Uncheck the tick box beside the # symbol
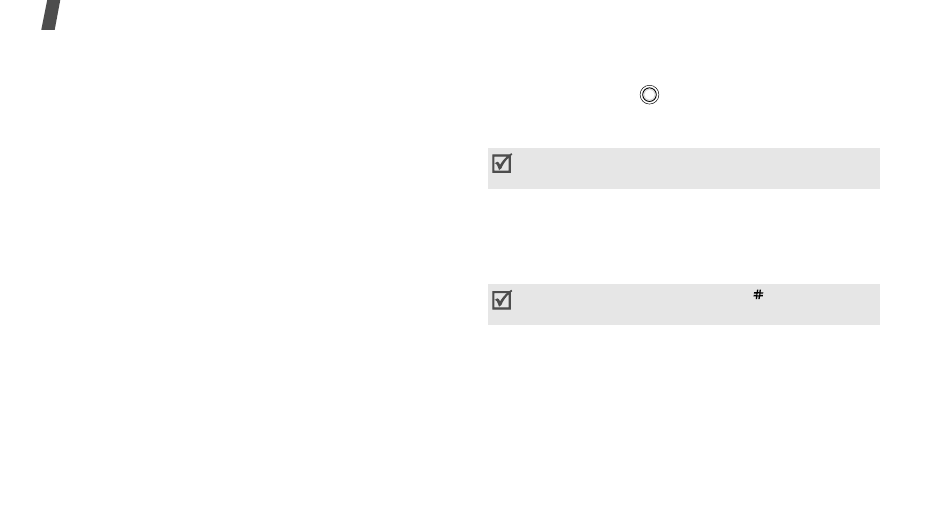Screen dimensions: 936x510 502,300
